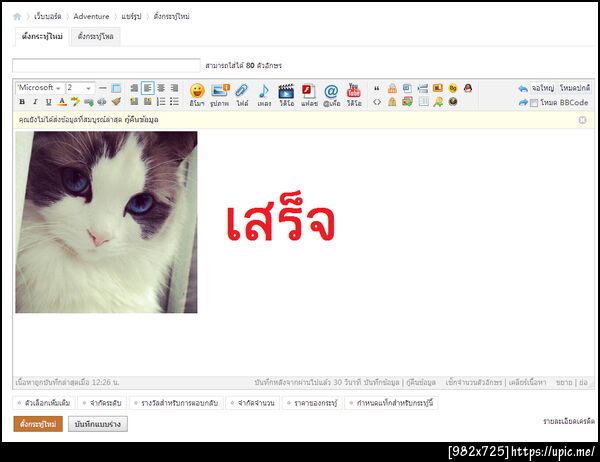The image size is (600, 462).
Task: Expand the ตัวเลือกเพิ่มเติม options section
Action: click(44, 403)
